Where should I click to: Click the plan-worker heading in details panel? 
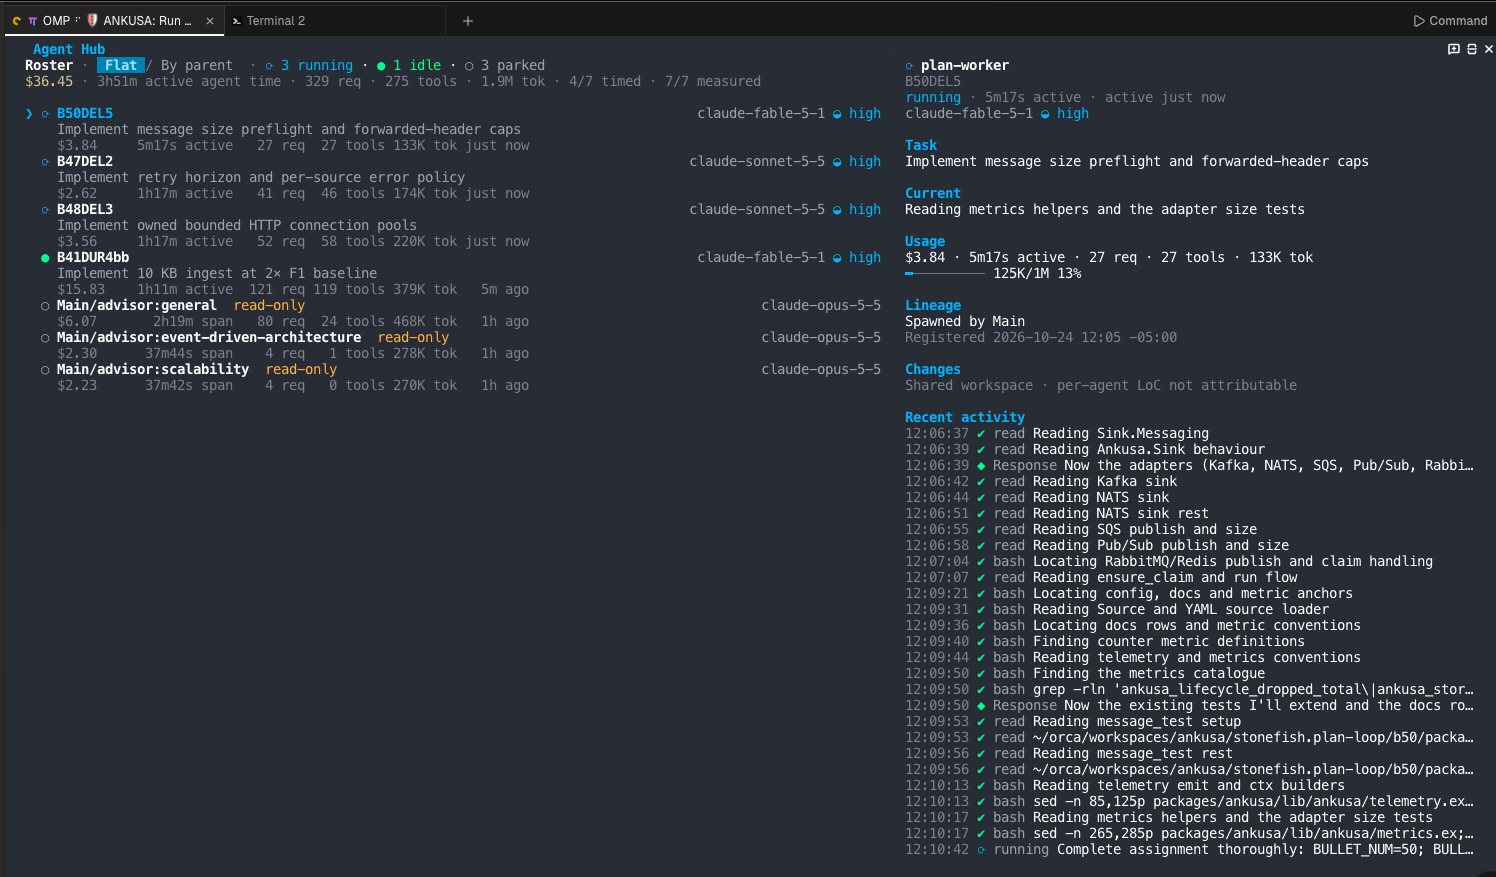pos(965,65)
